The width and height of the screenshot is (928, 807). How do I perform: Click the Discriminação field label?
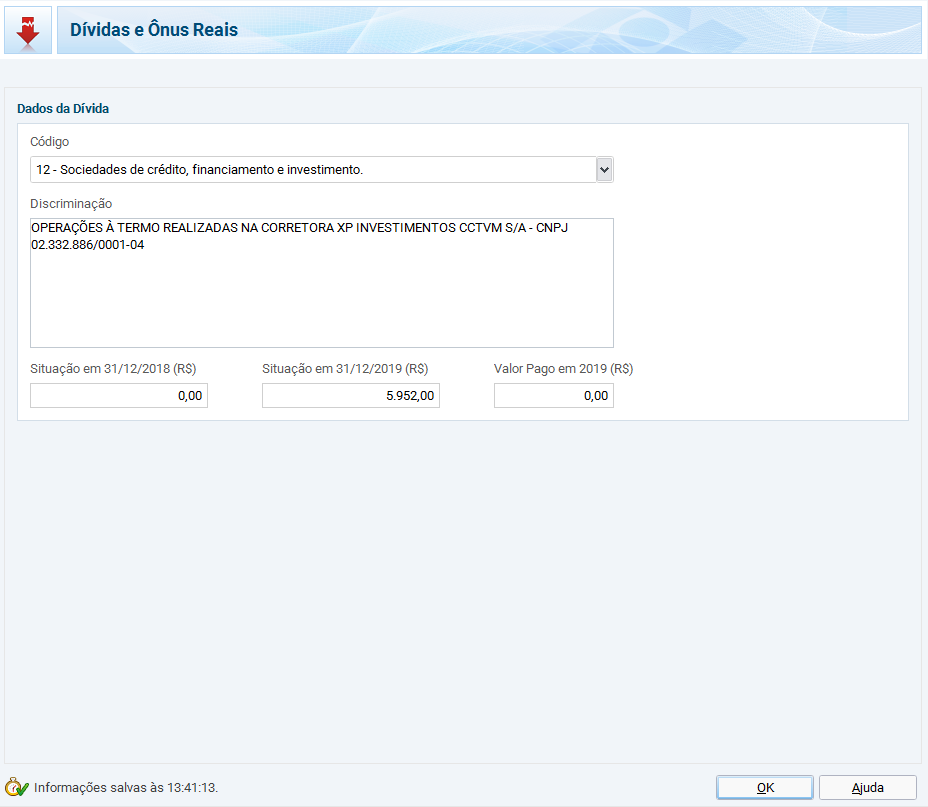pyautogui.click(x=71, y=204)
